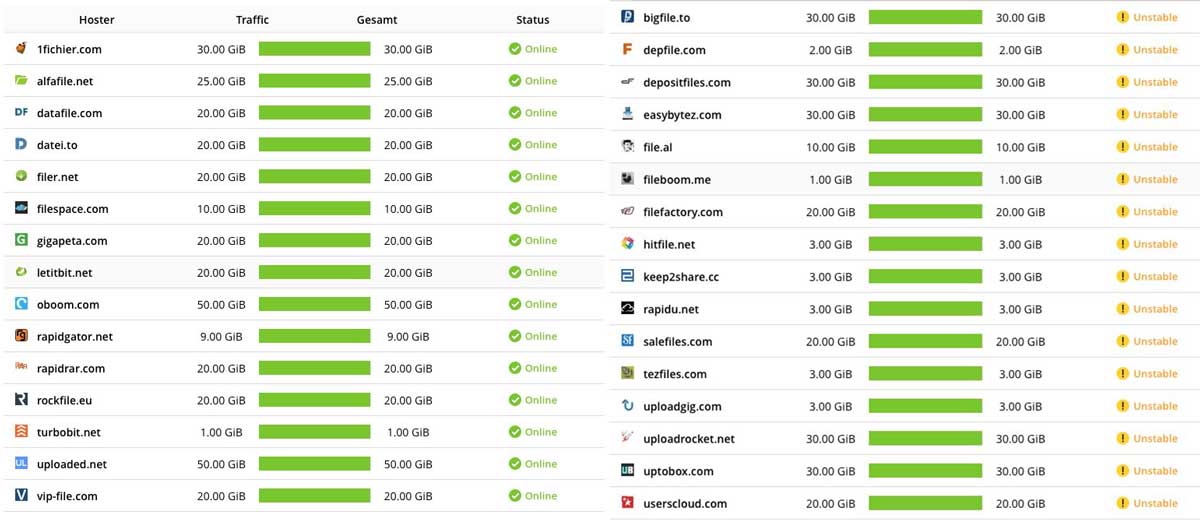Viewport: 1200px width, 520px height.
Task: Click the alfafile.net folder icon
Action: pos(21,81)
